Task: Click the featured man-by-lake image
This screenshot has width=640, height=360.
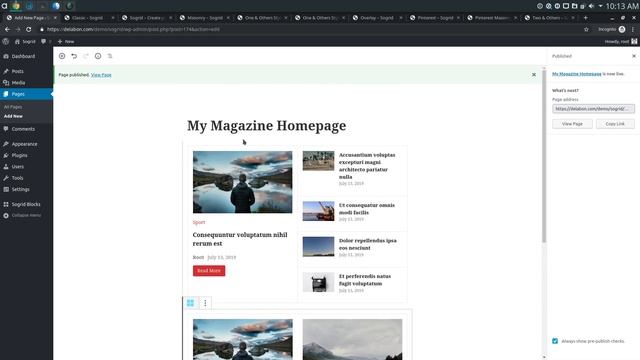Action: pos(242,182)
